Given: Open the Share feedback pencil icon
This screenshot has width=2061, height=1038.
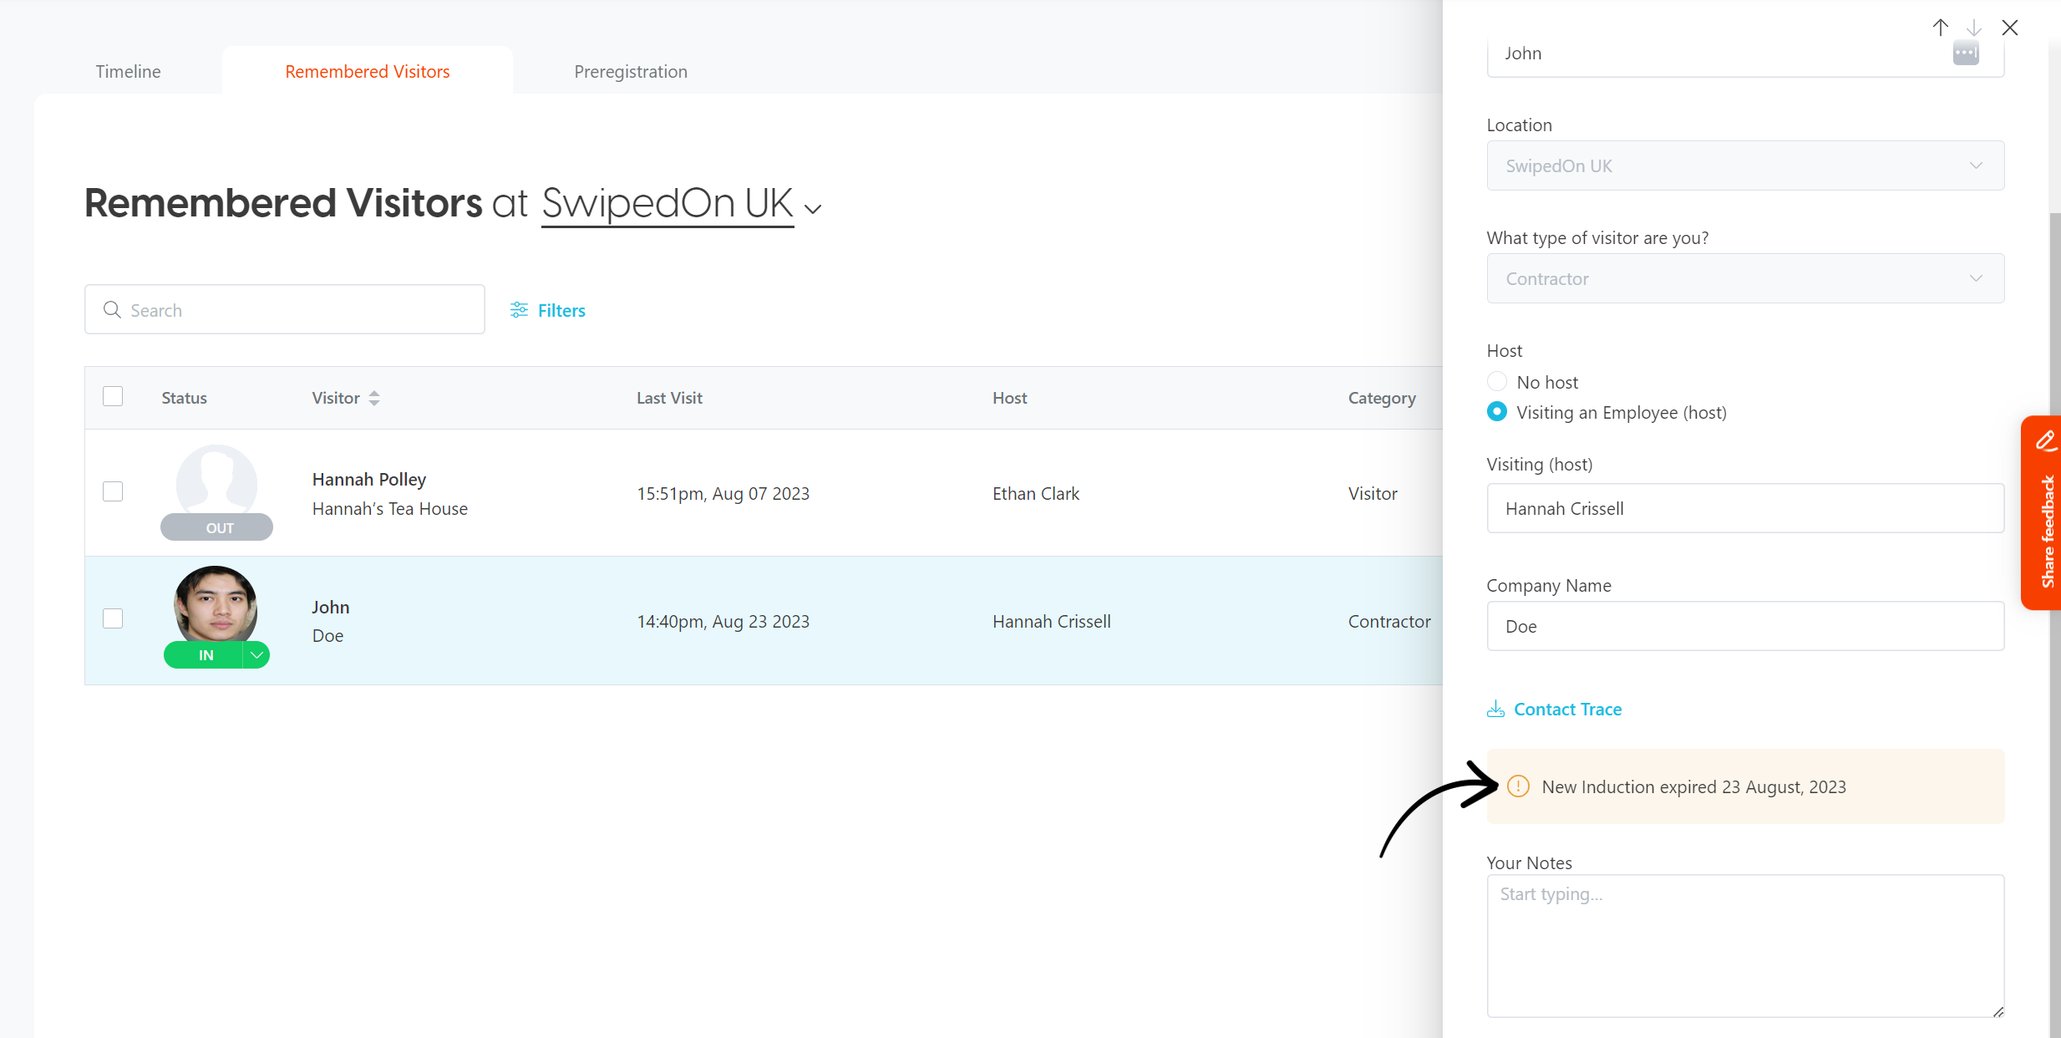Looking at the screenshot, I should pyautogui.click(x=2045, y=440).
